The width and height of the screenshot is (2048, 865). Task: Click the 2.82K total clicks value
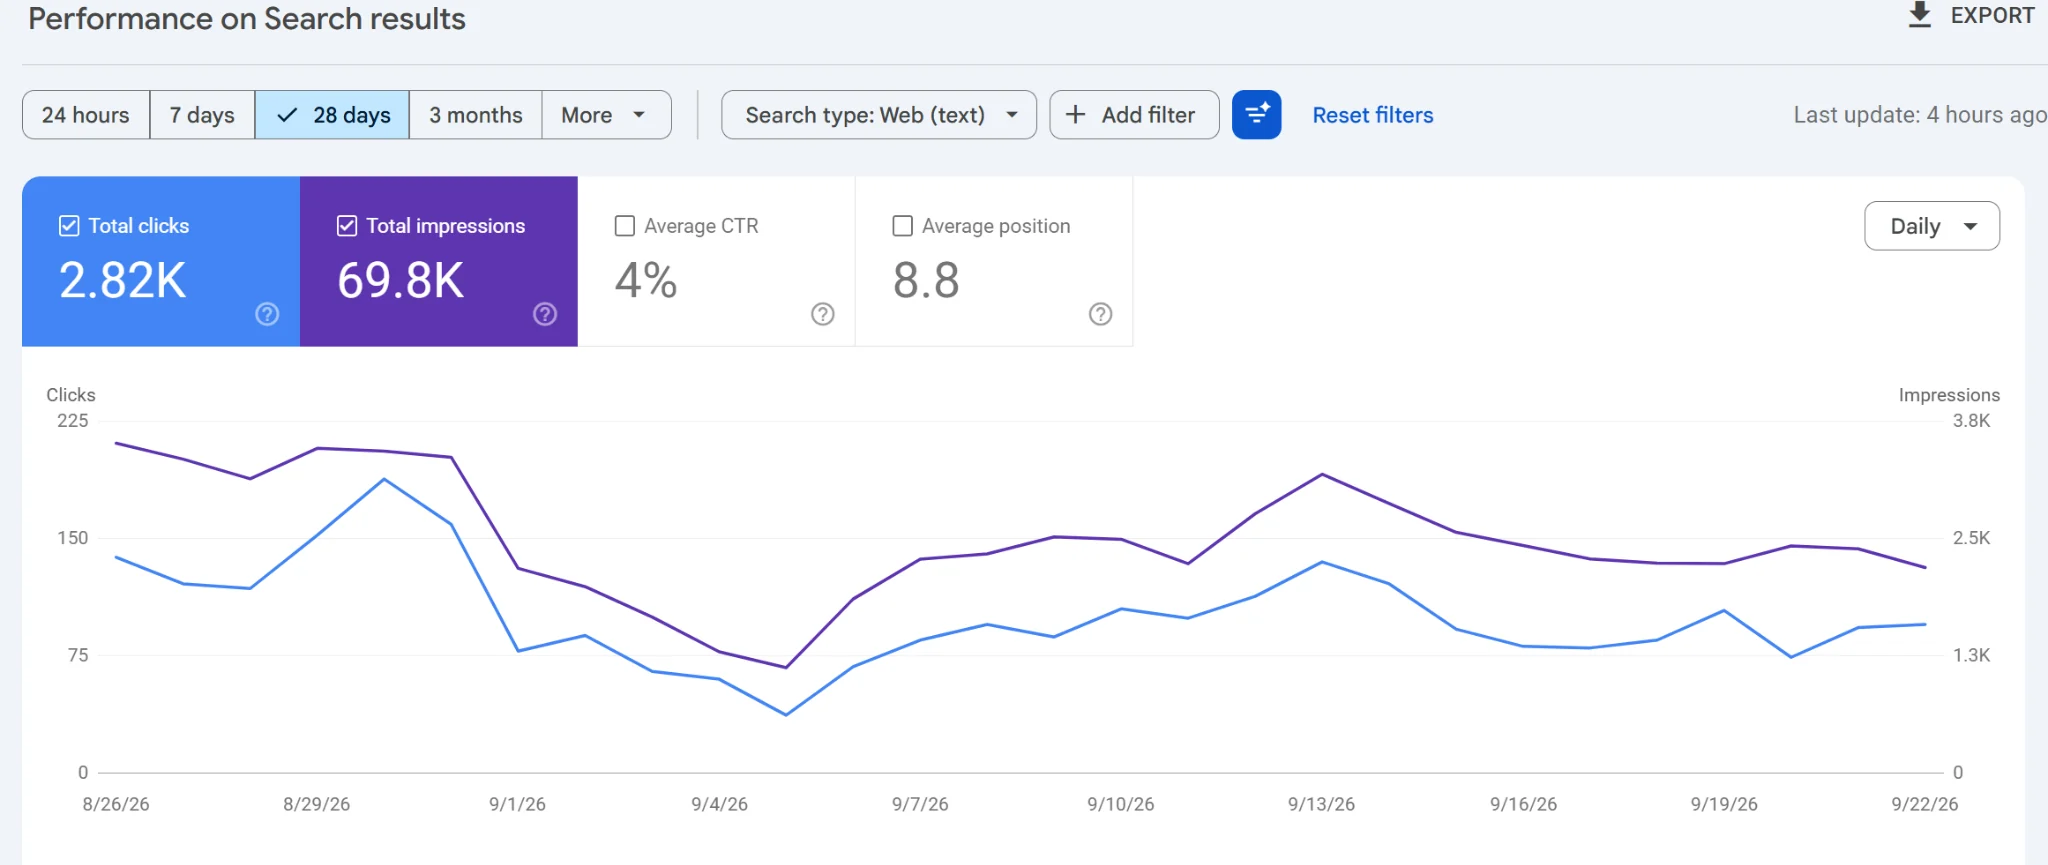[x=123, y=280]
